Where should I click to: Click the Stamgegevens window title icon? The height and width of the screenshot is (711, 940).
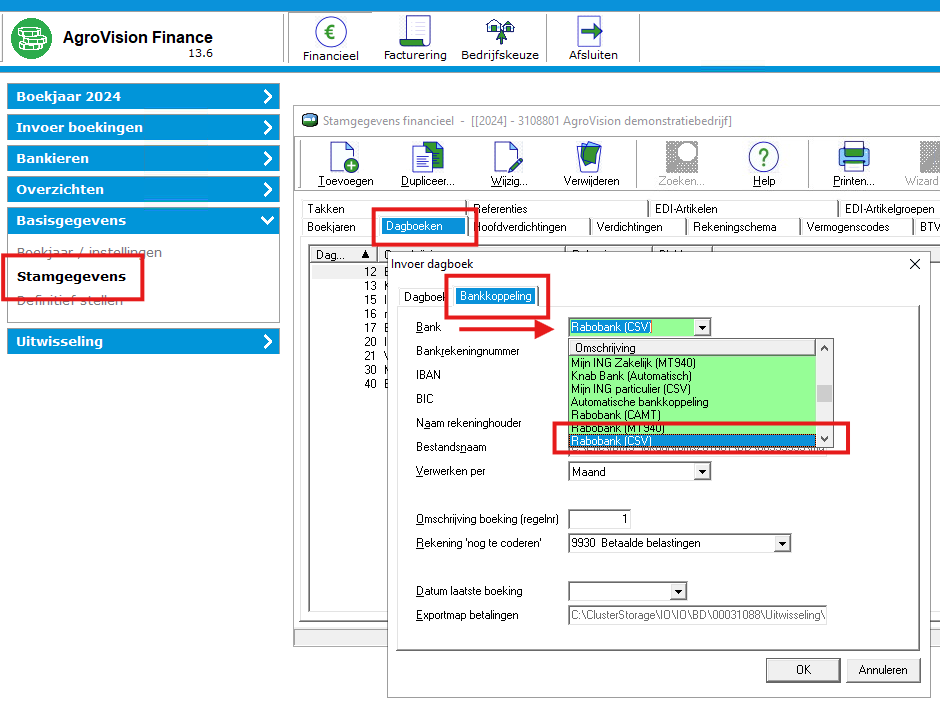pyautogui.click(x=310, y=120)
